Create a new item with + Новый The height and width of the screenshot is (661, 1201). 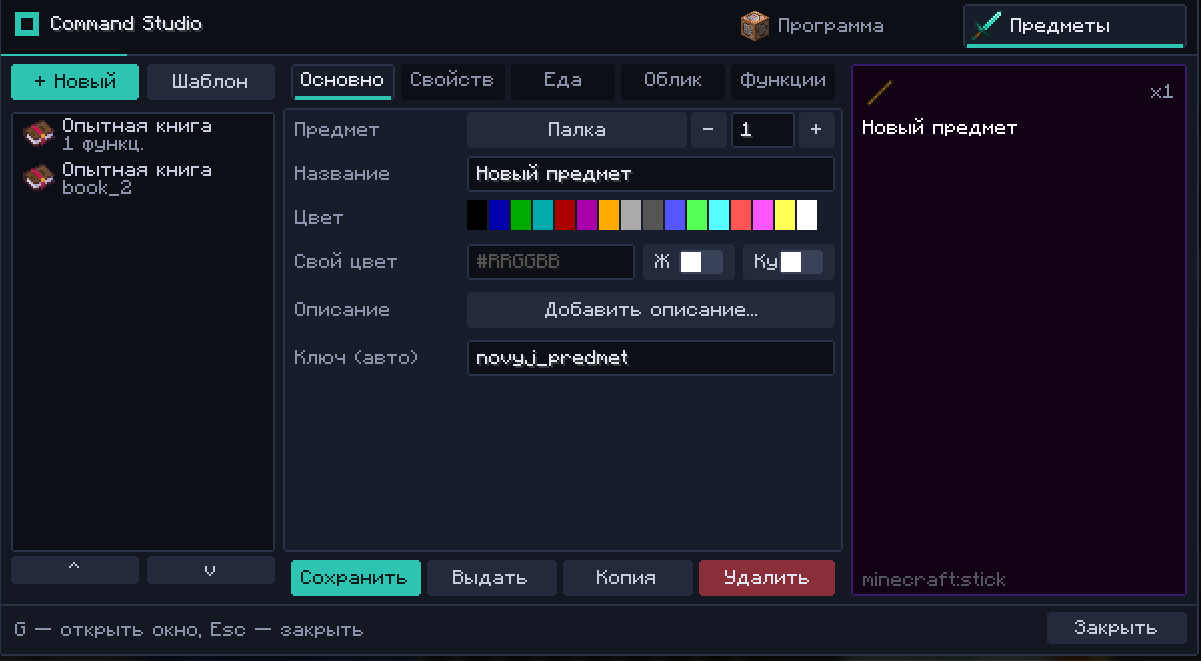(x=75, y=82)
